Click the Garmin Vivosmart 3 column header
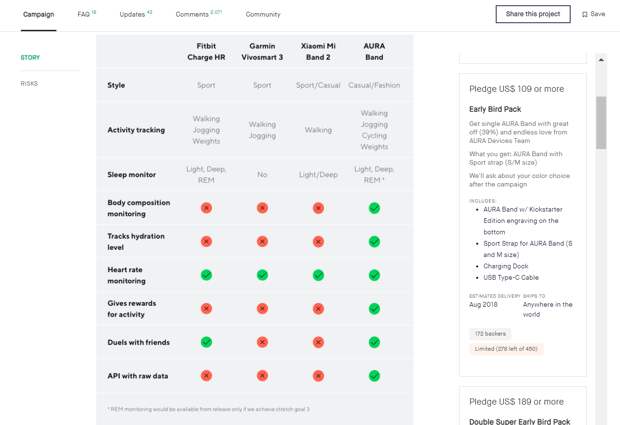This screenshot has height=425, width=620. (262, 52)
